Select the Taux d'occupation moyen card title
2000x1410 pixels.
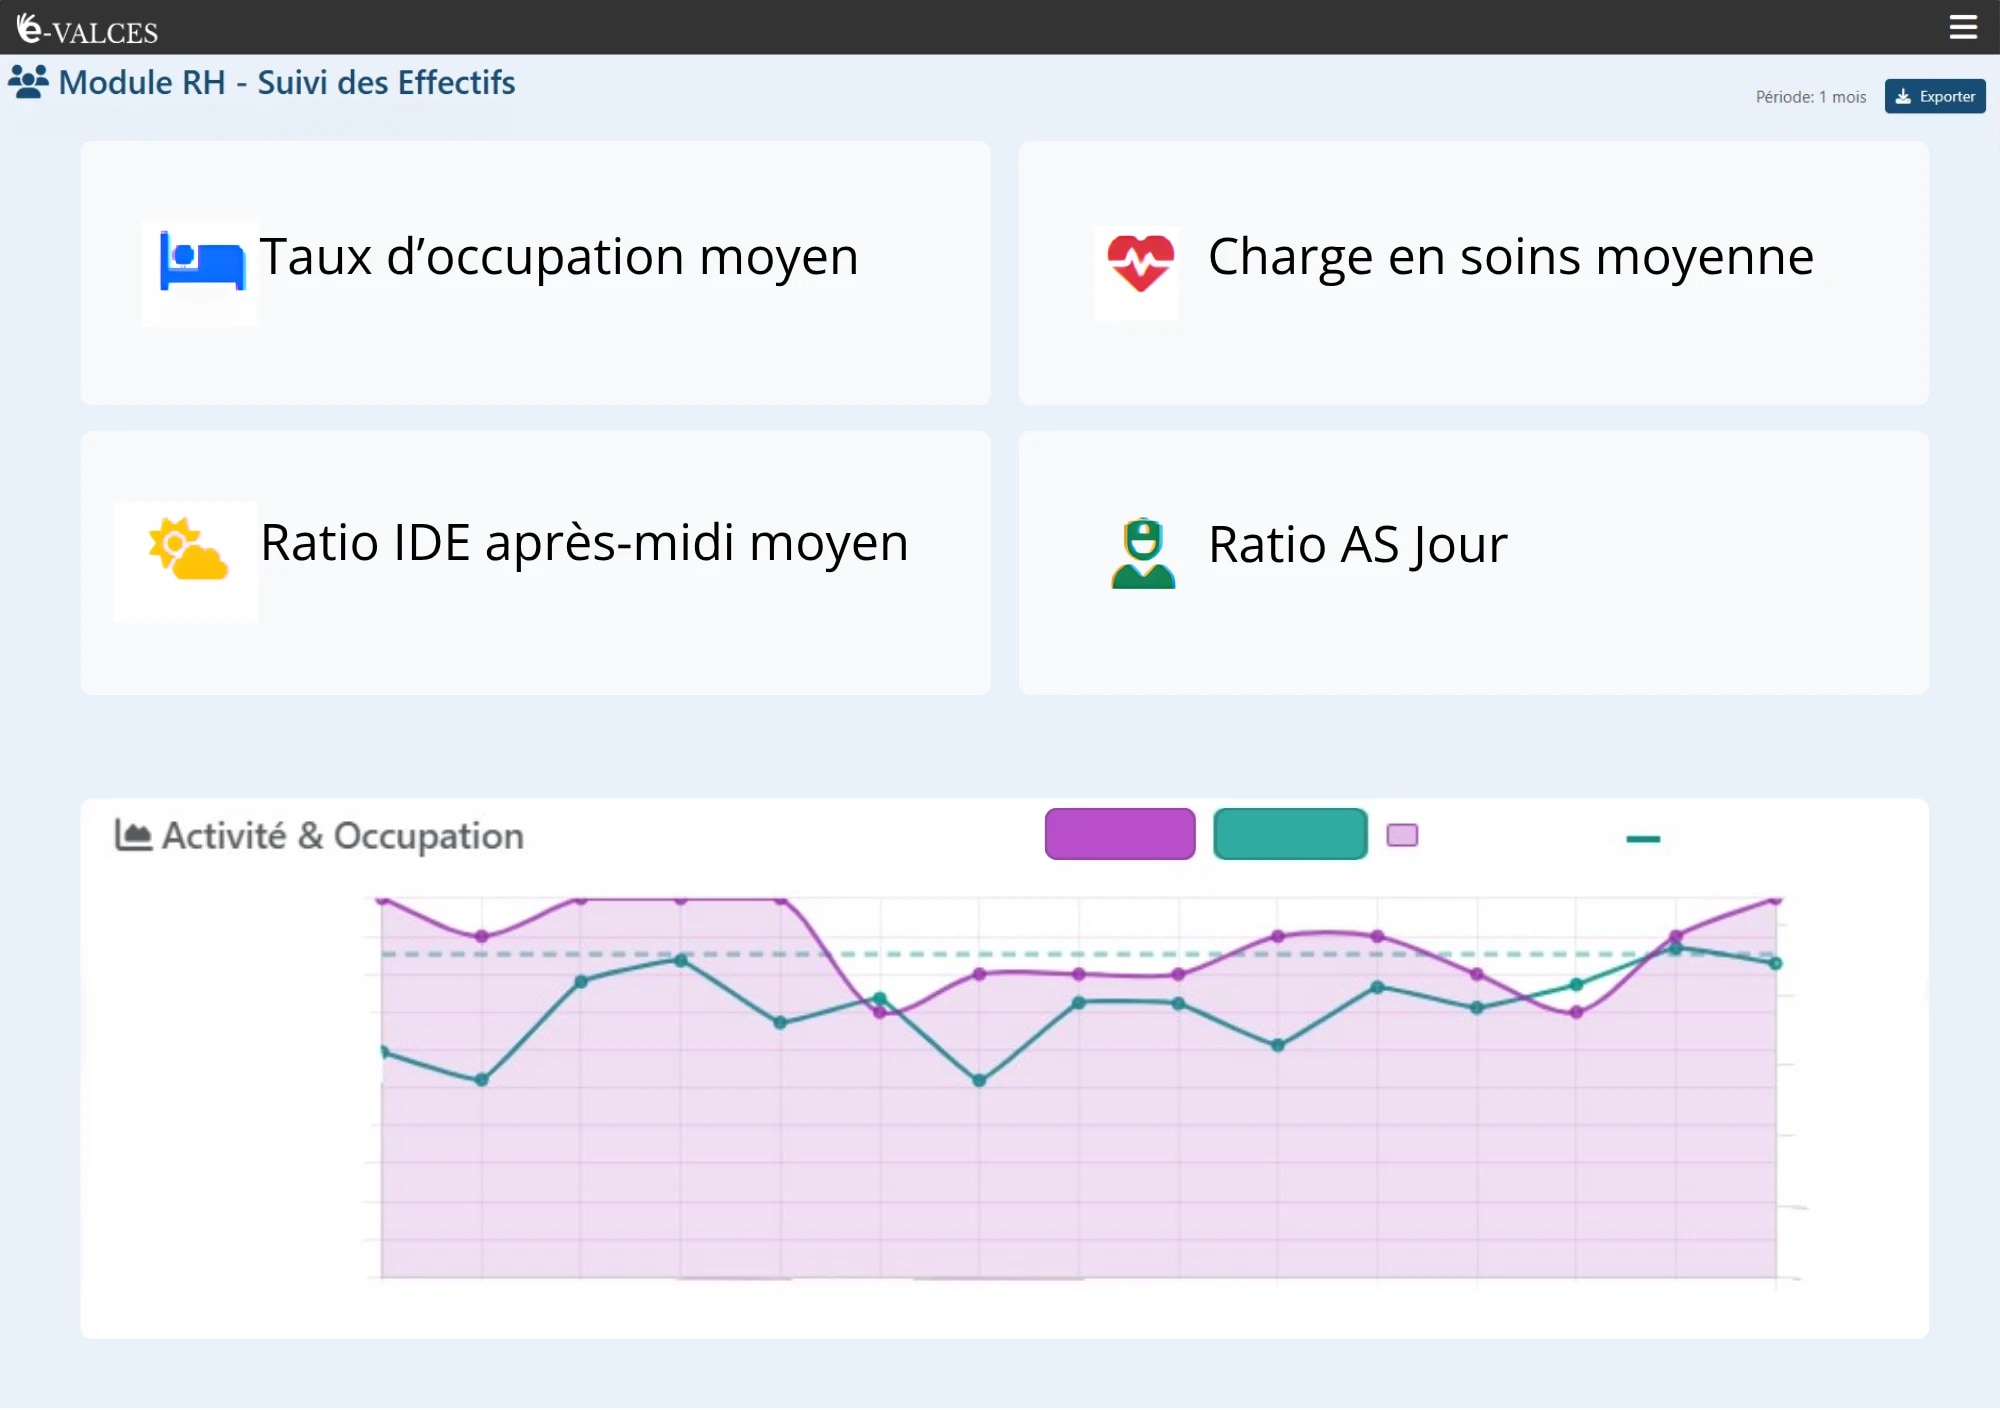point(559,257)
